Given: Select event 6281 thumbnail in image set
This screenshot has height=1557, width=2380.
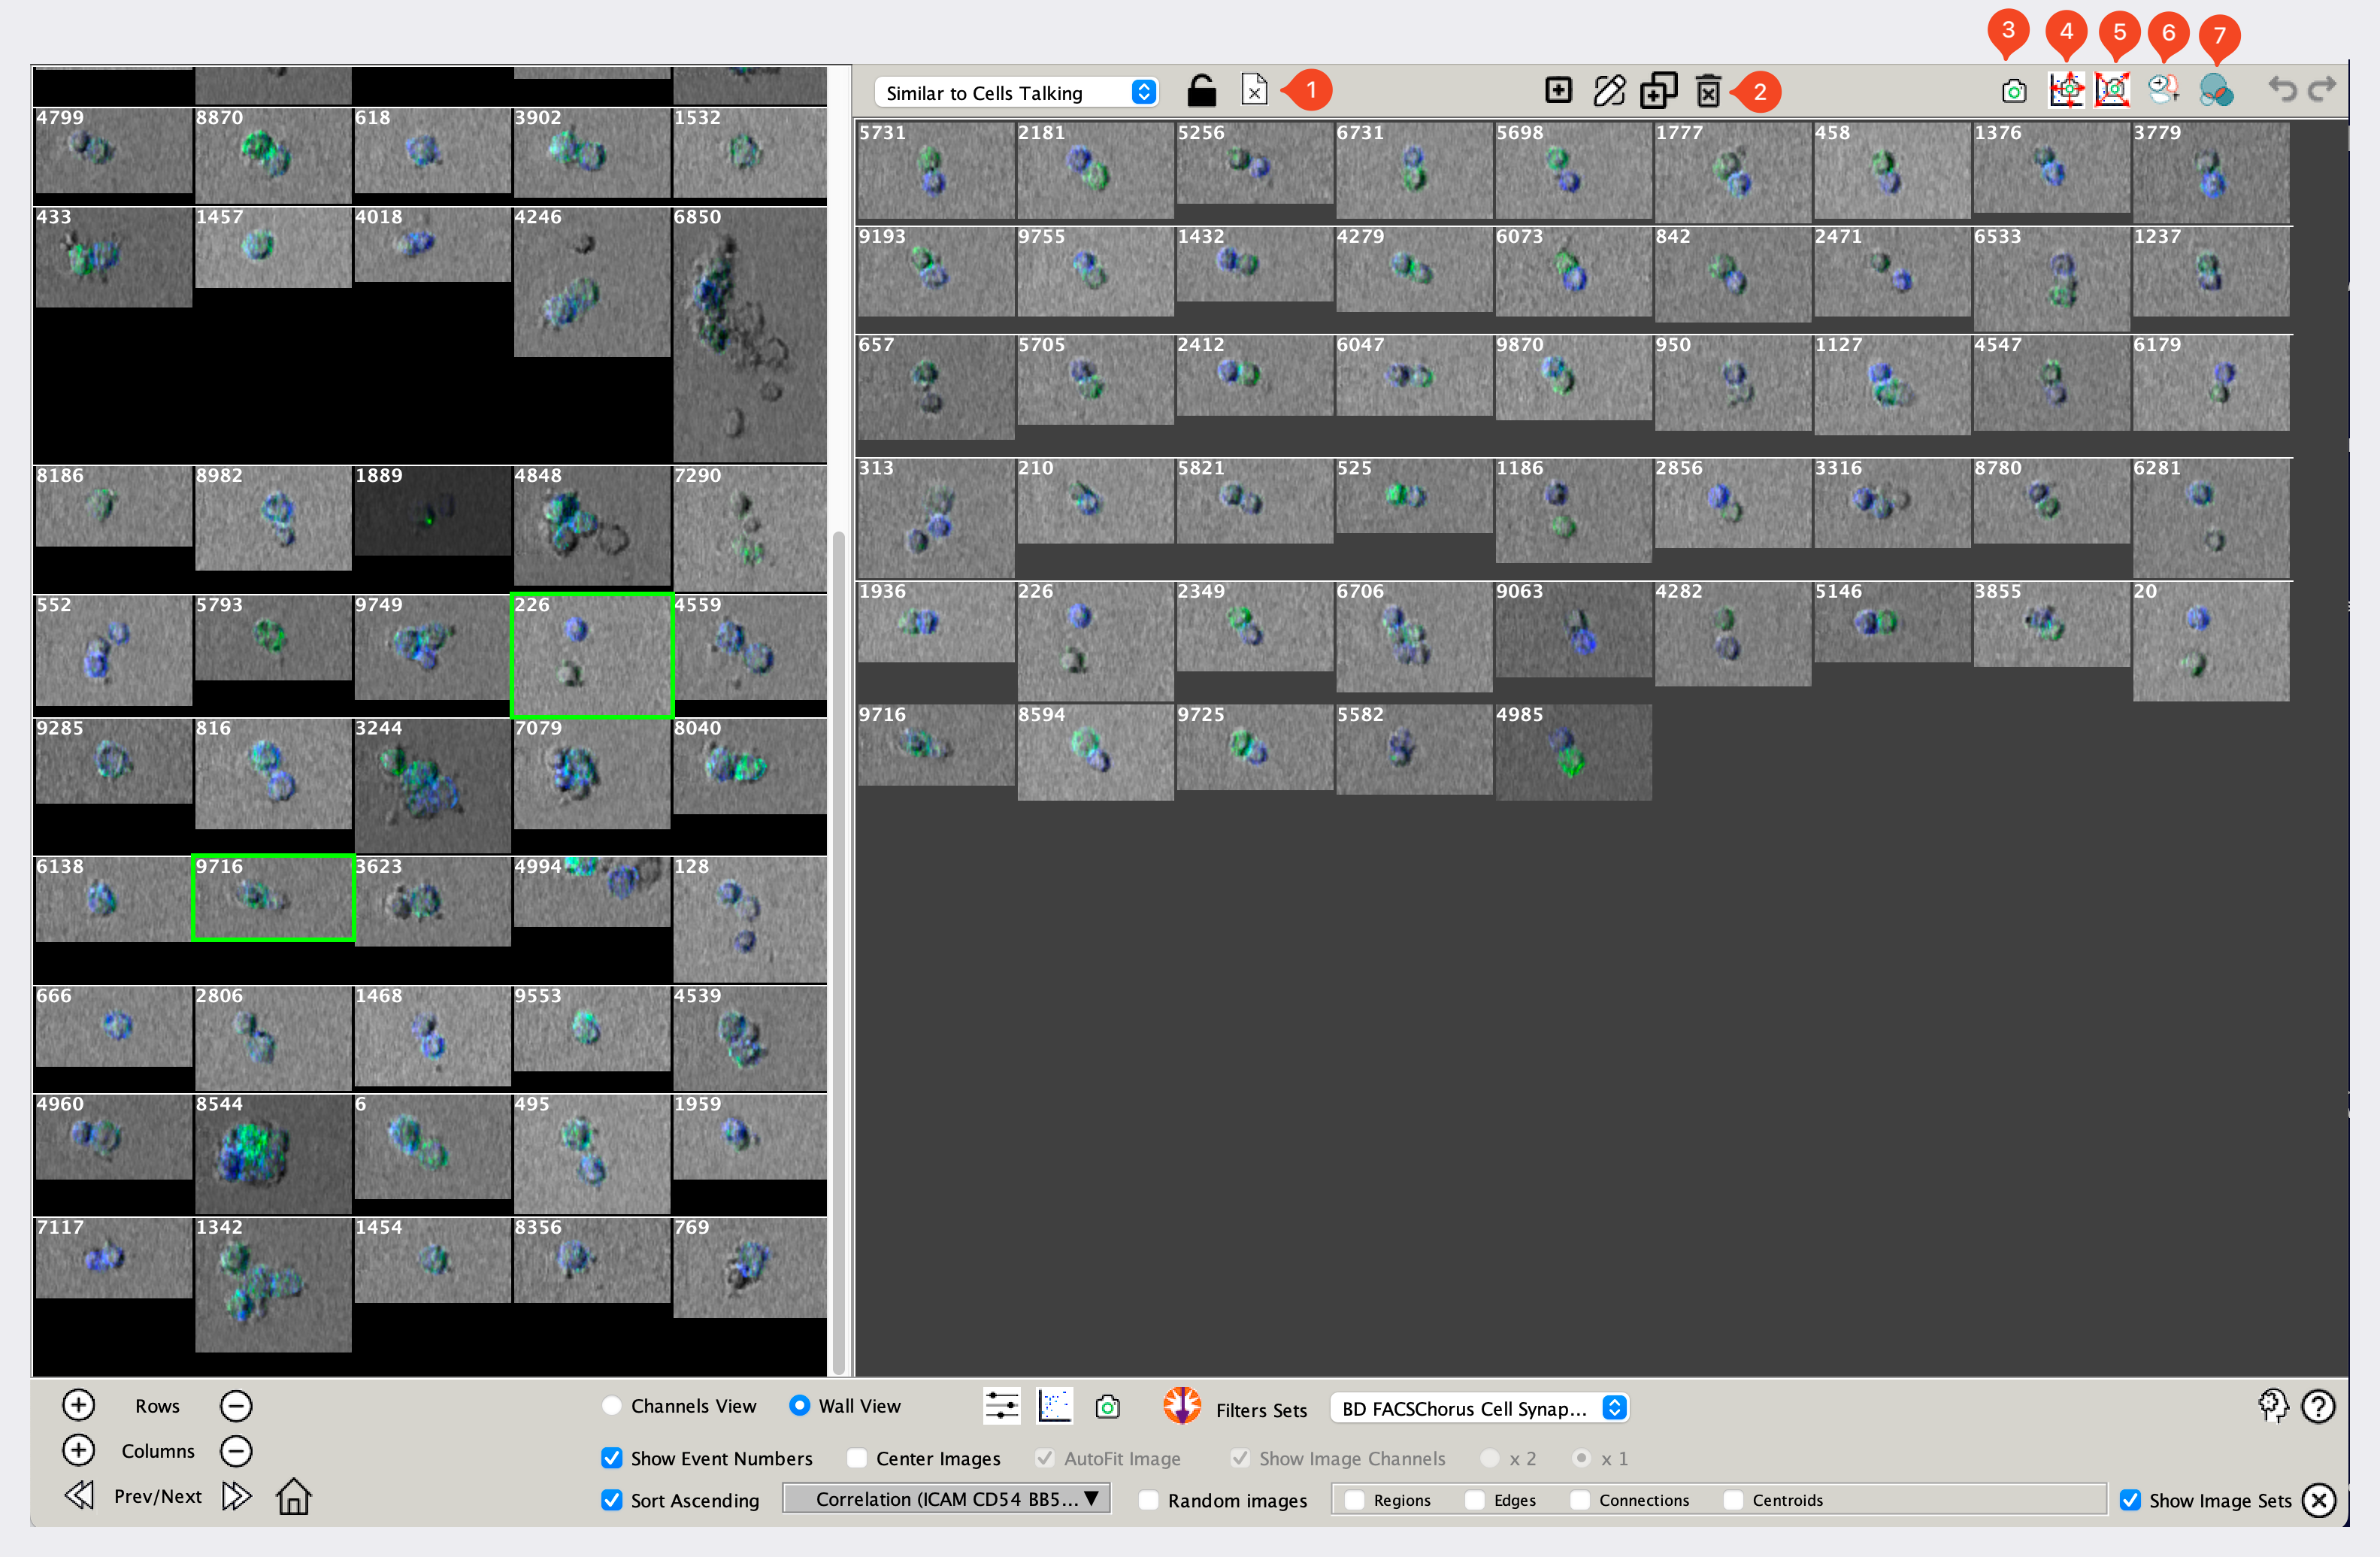Looking at the screenshot, I should click(2210, 518).
